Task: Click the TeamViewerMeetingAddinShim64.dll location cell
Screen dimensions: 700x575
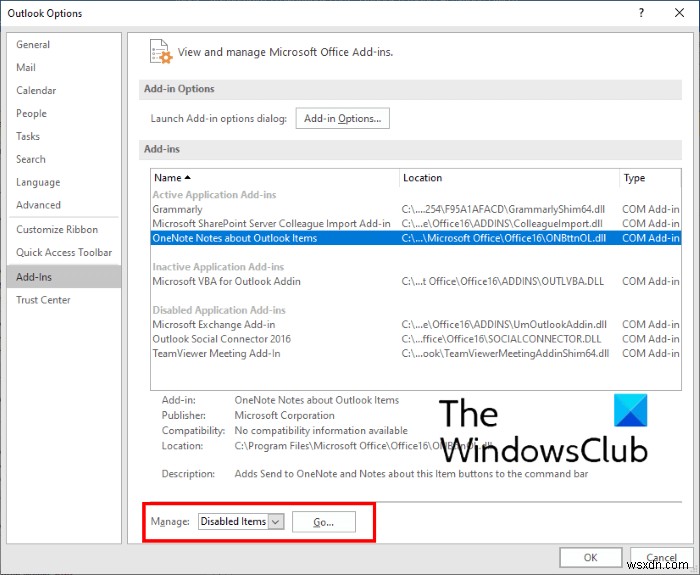Action: tap(505, 354)
